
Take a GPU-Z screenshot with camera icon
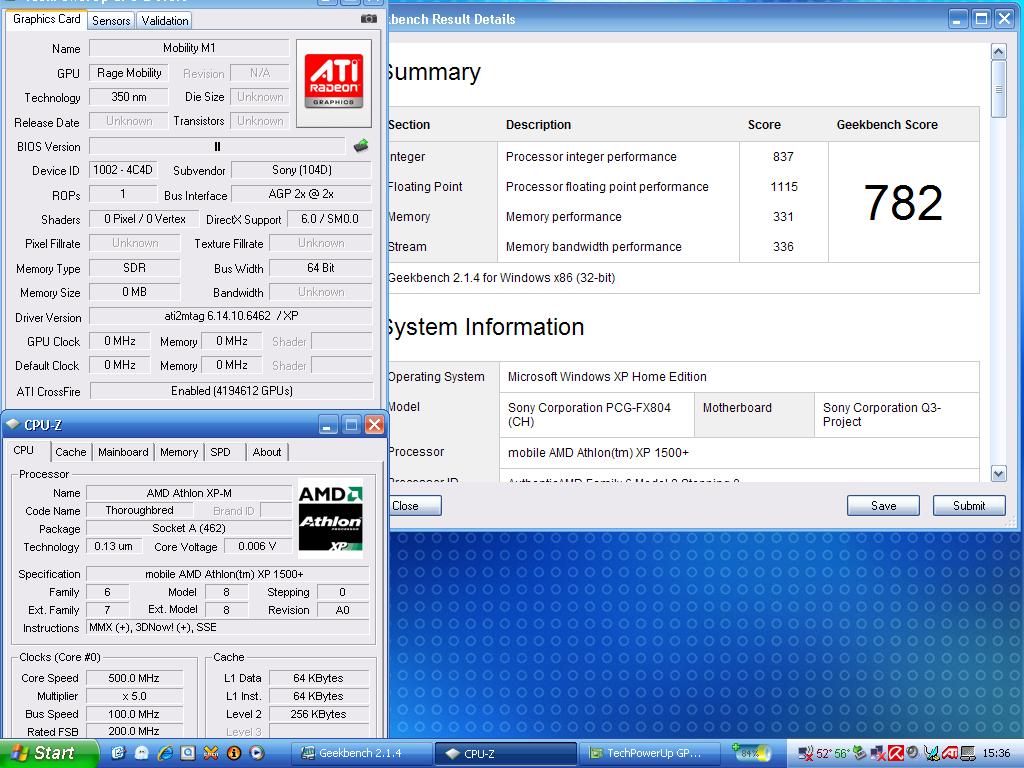point(369,18)
